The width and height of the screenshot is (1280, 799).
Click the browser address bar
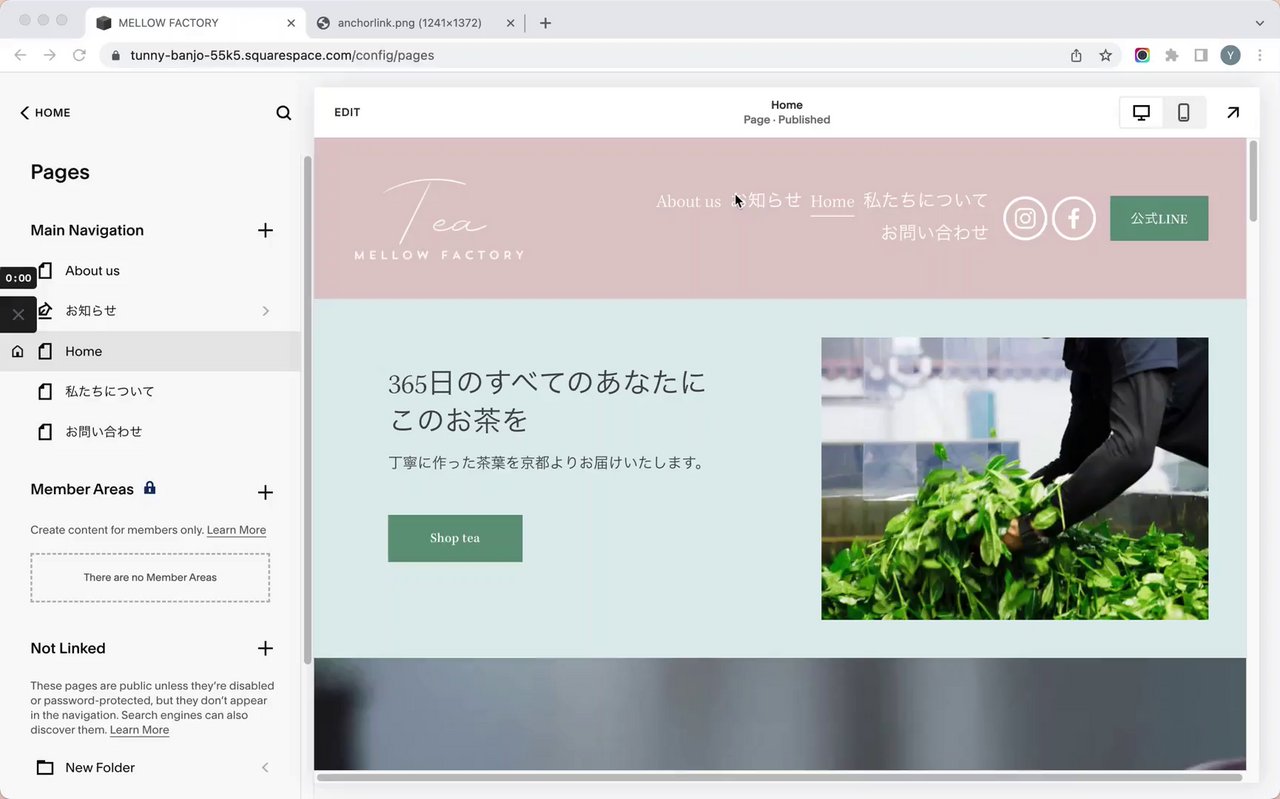(580, 55)
